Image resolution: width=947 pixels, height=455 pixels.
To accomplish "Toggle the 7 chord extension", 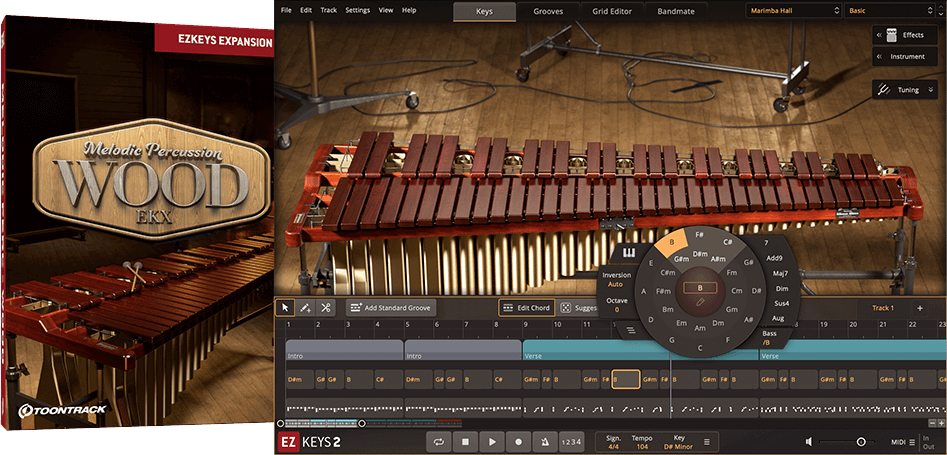I will tap(766, 243).
